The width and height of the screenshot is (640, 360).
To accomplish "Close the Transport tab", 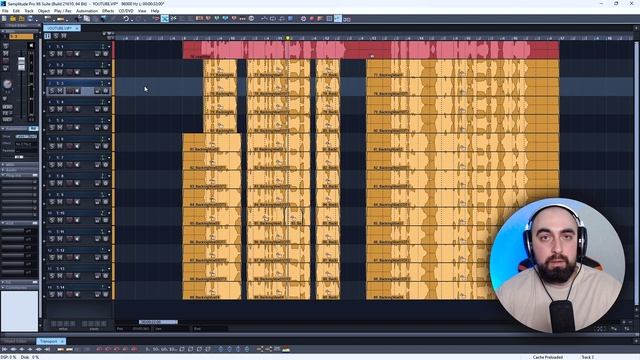I will coord(62,341).
